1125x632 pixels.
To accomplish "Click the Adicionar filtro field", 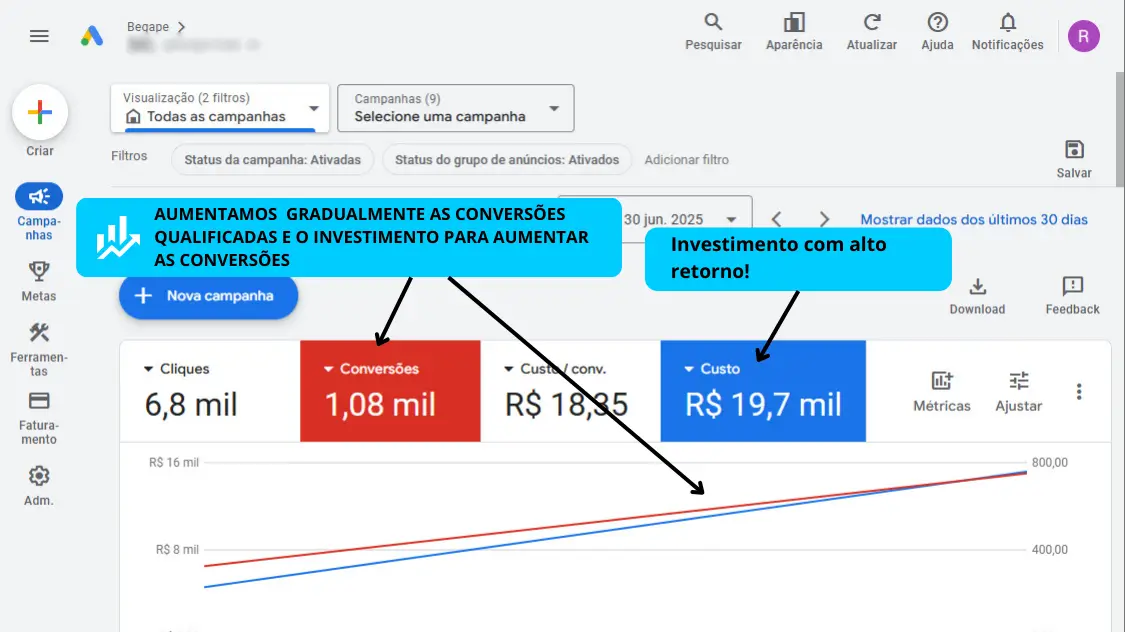I will pos(686,160).
